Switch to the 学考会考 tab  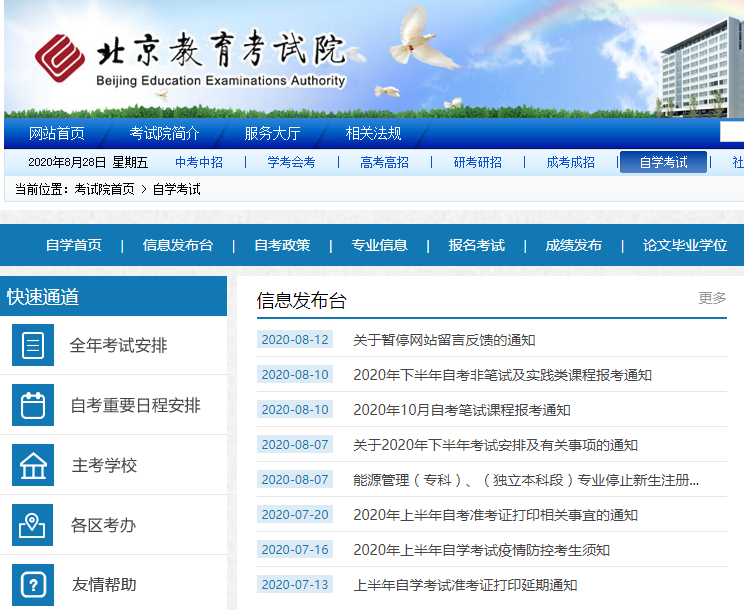pyautogui.click(x=291, y=162)
